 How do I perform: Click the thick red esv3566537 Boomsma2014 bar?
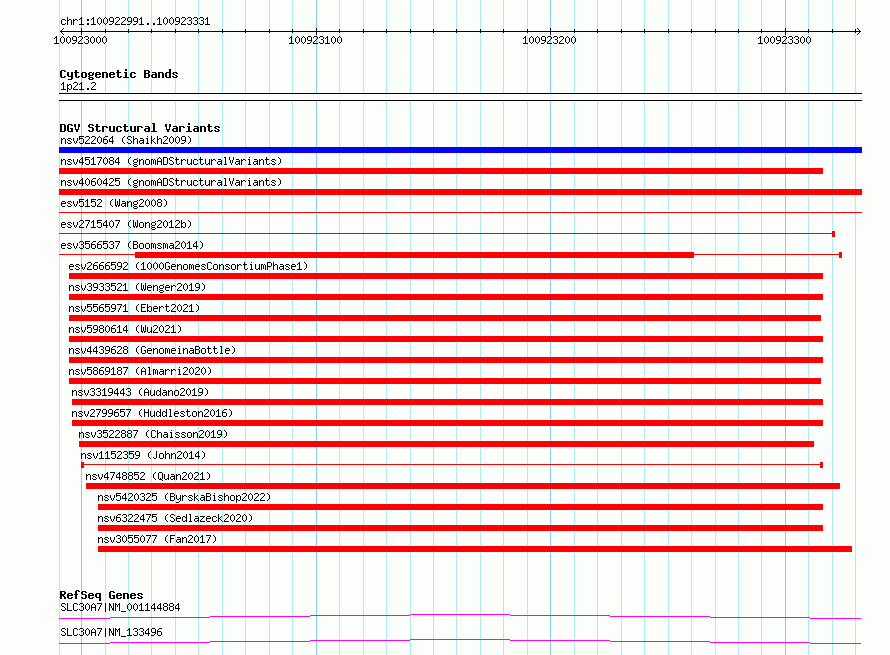pyautogui.click(x=414, y=255)
